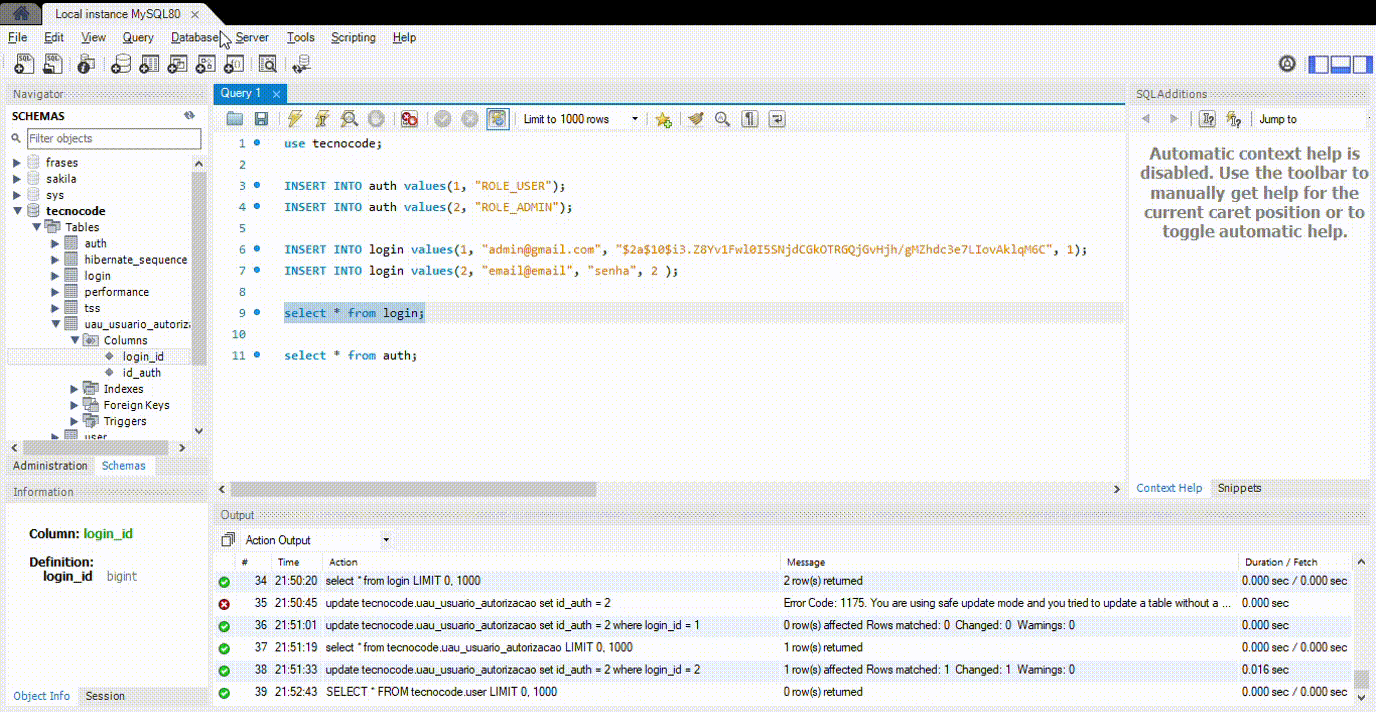Open the File menu

pyautogui.click(x=17, y=37)
